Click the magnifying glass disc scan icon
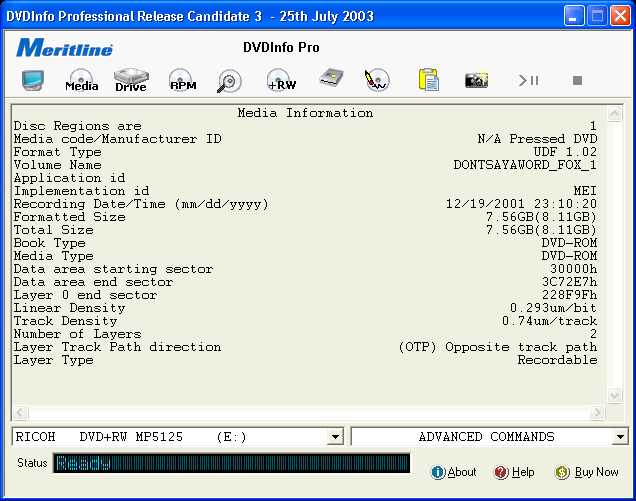 coord(229,81)
